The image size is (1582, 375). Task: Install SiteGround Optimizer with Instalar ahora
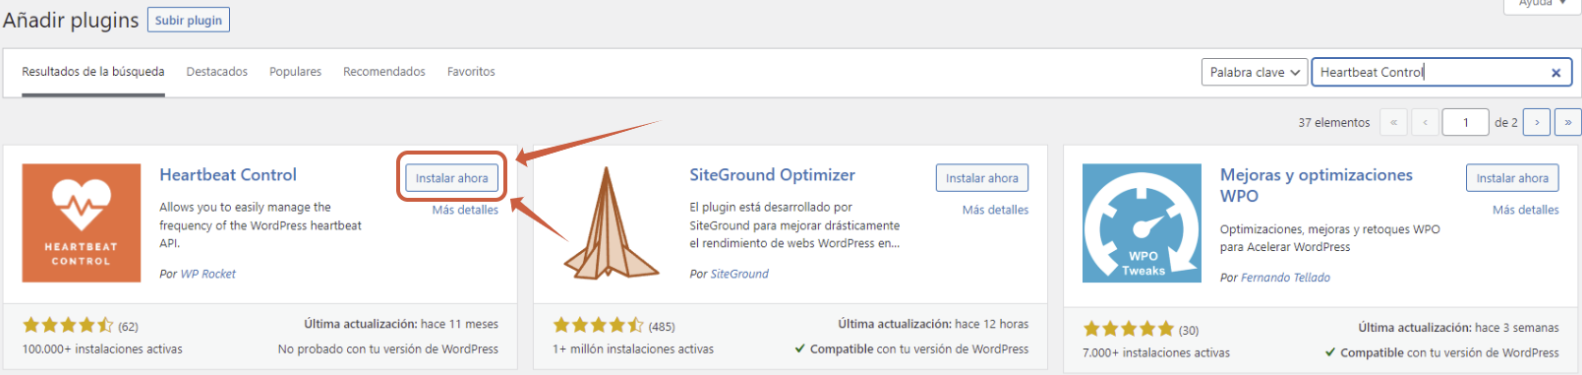982,178
